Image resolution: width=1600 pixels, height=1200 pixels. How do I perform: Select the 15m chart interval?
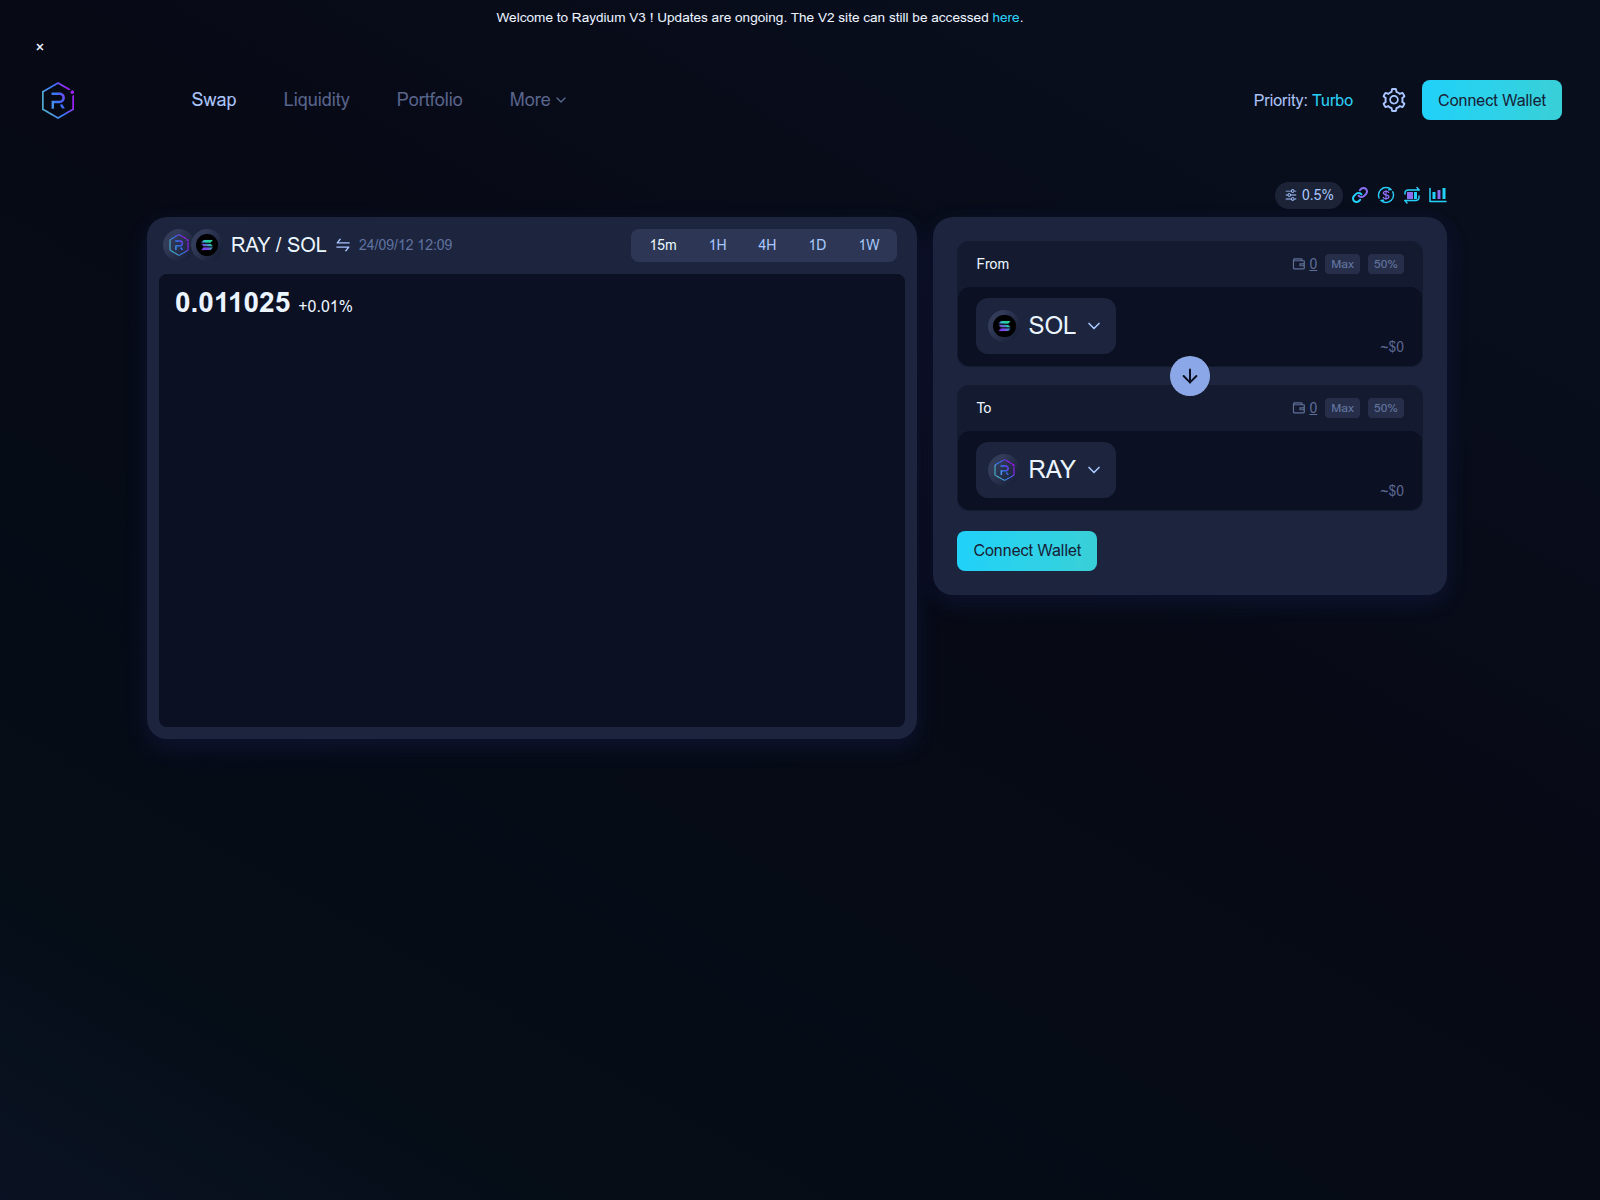tap(663, 245)
